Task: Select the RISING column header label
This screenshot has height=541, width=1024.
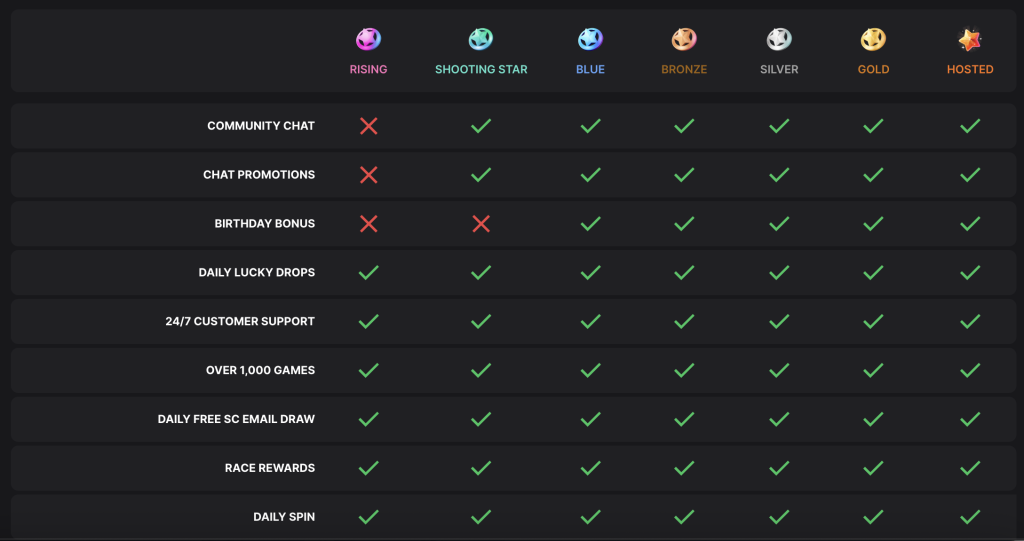Action: [x=368, y=69]
